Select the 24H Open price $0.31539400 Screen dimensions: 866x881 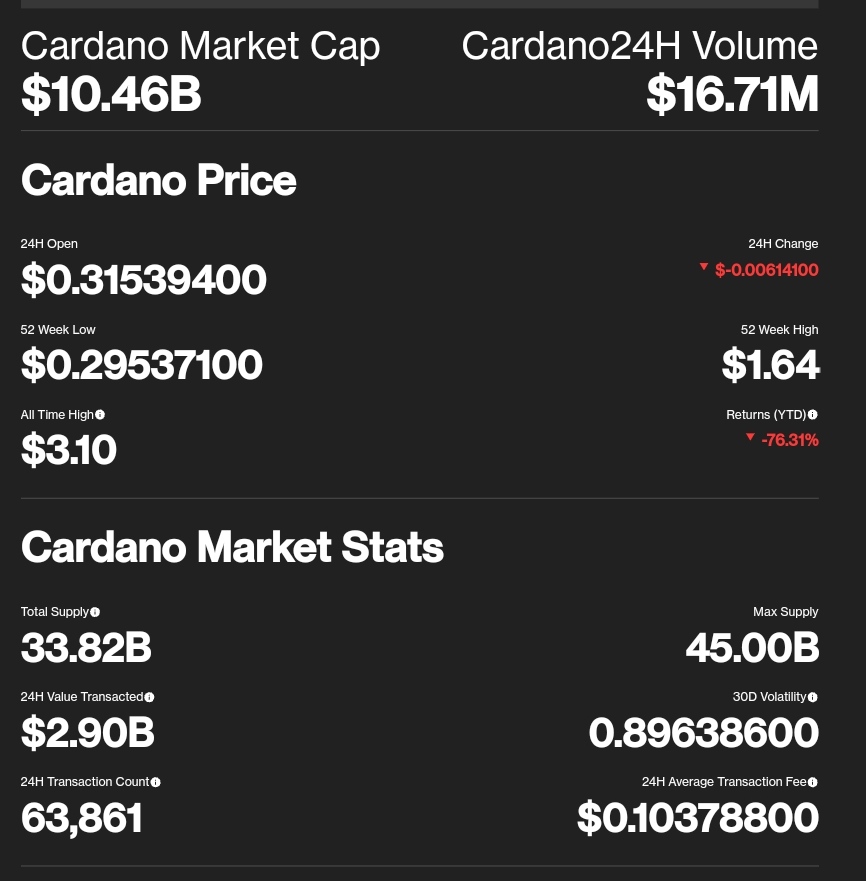143,279
